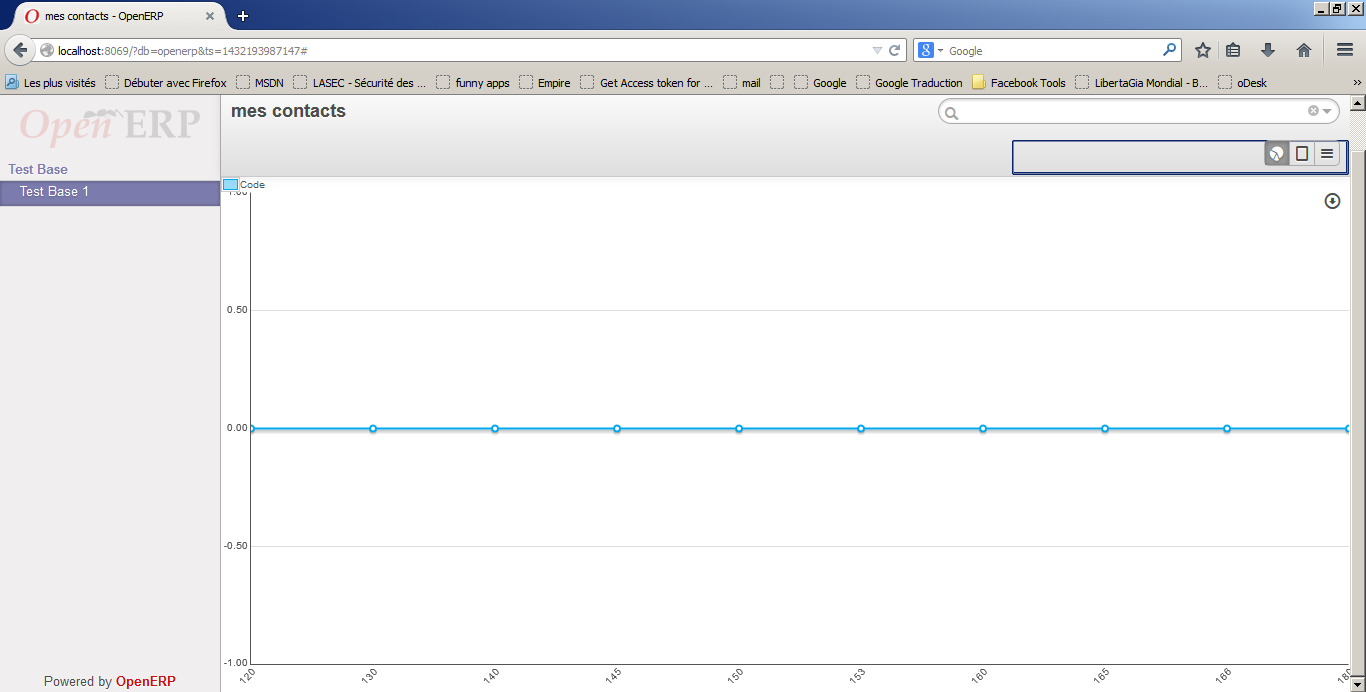The image size is (1366, 692).
Task: Open history dropdown in URL bar
Action: pyautogui.click(x=877, y=50)
